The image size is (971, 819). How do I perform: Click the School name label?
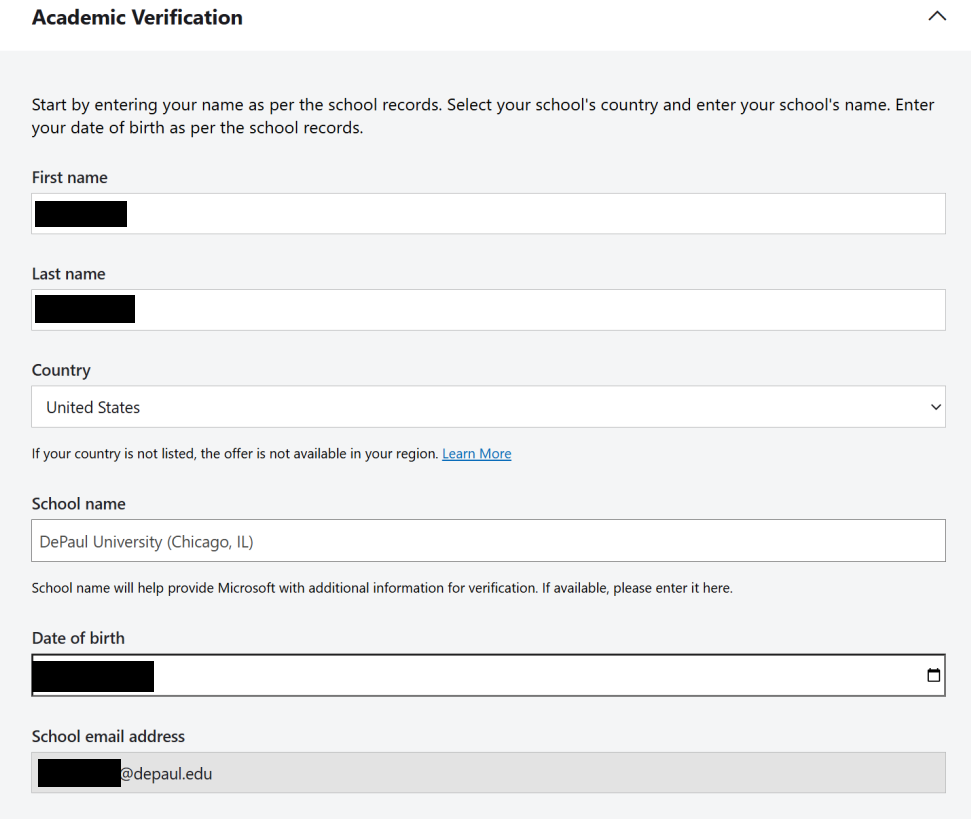point(79,504)
